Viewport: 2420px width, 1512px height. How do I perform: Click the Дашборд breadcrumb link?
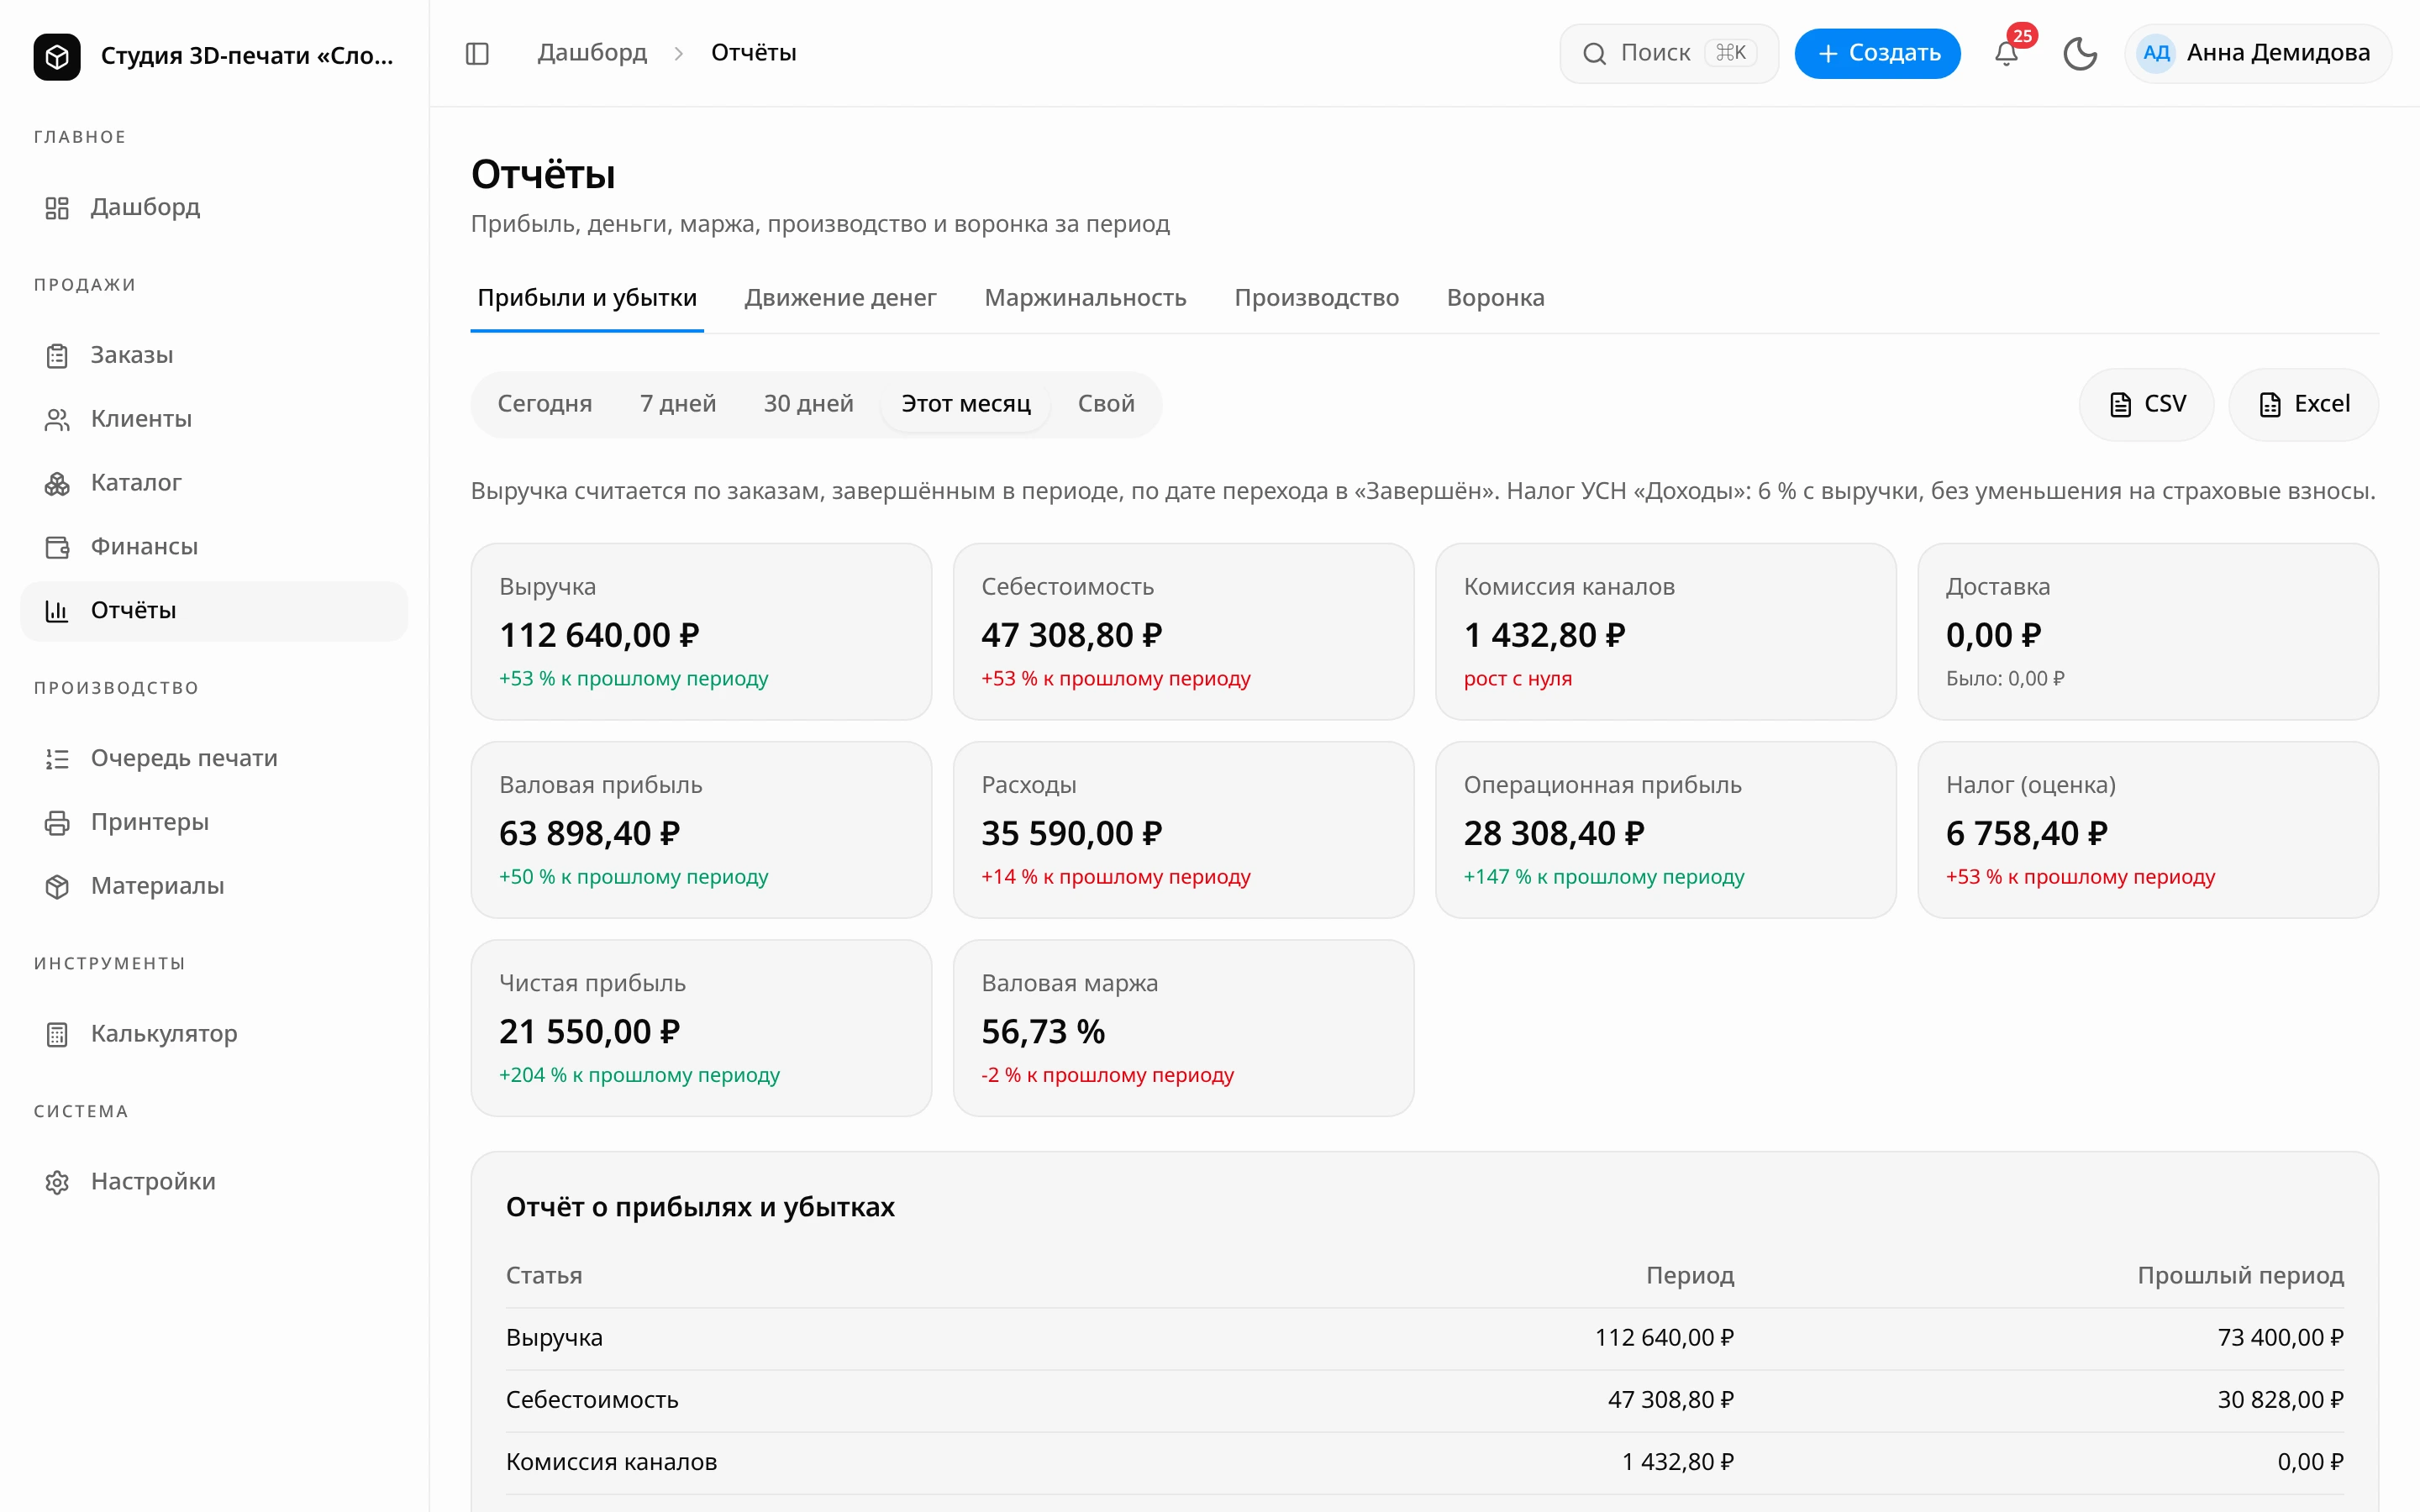(592, 53)
